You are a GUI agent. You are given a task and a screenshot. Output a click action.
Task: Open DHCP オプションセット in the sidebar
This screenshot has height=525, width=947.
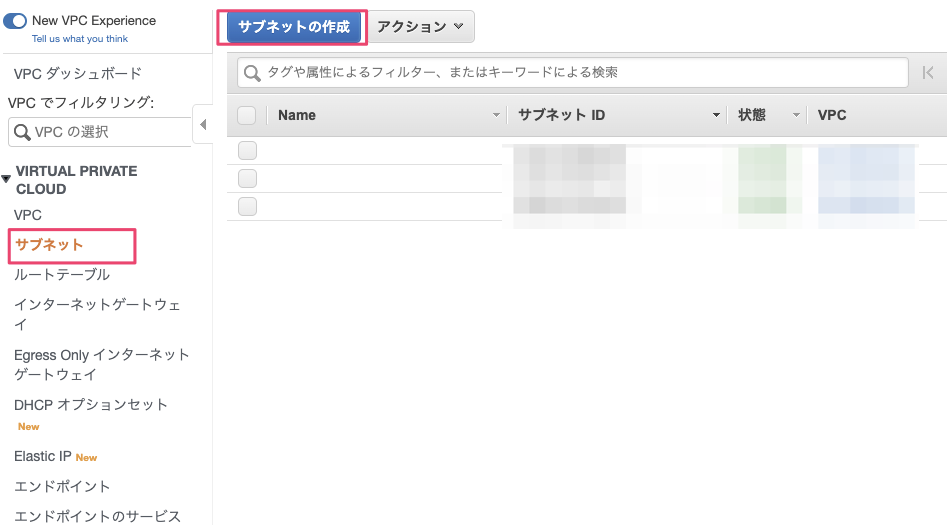91,404
